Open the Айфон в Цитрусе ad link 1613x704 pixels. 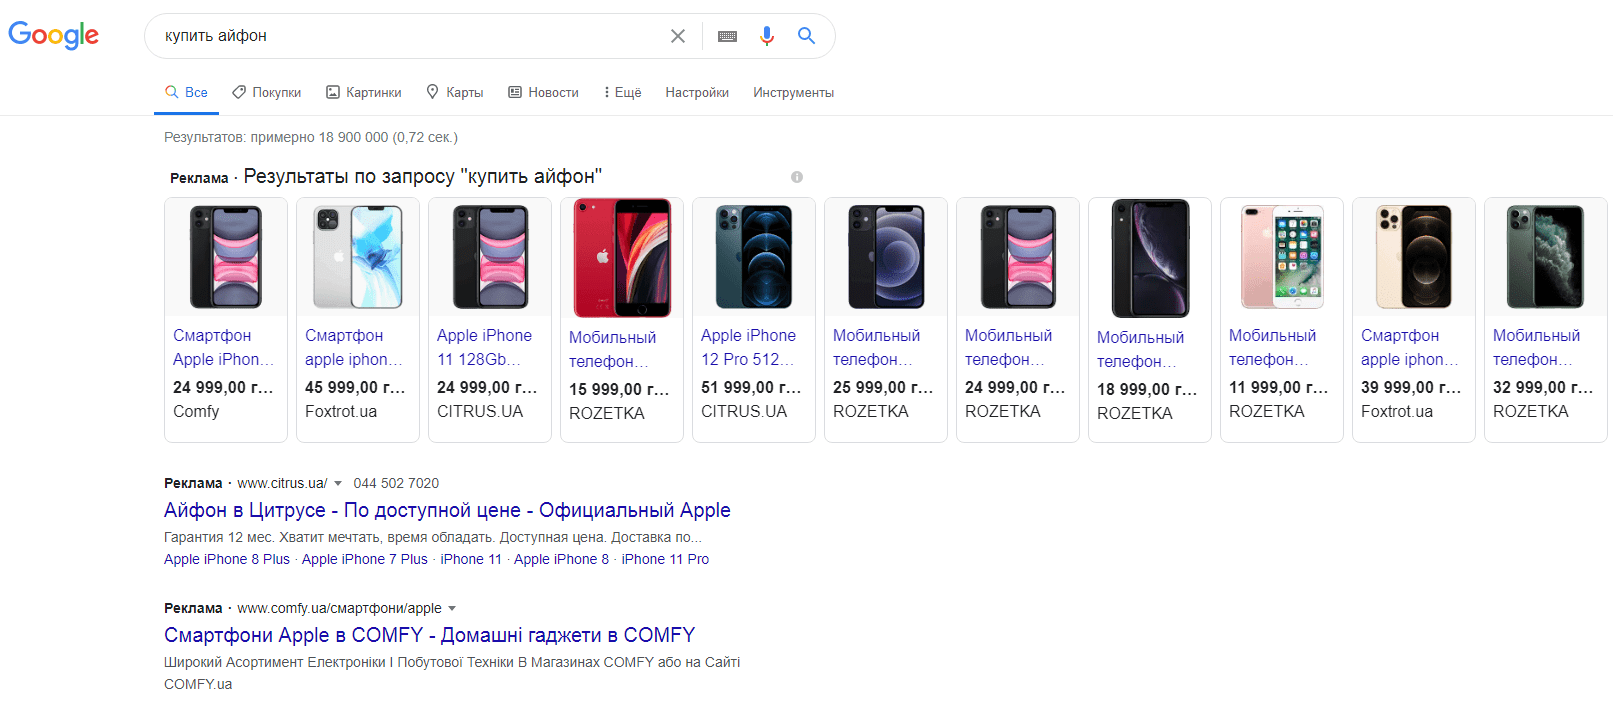[447, 510]
